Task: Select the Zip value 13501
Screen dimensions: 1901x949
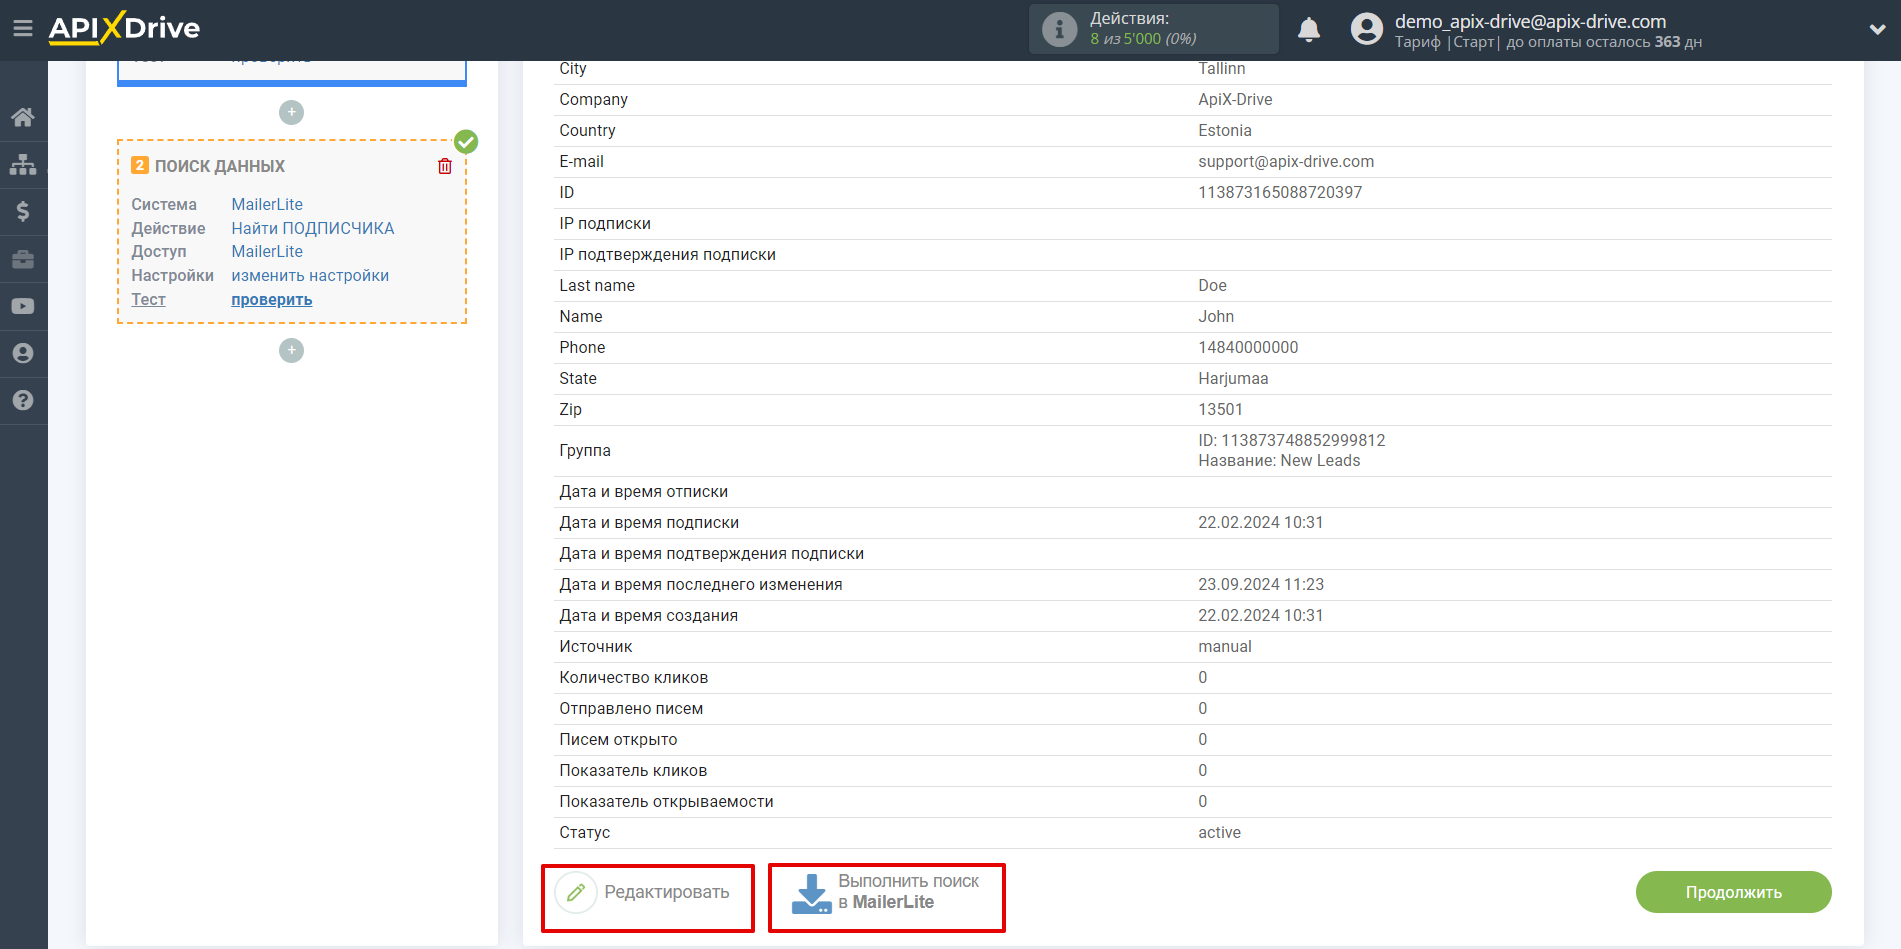Action: [1220, 410]
